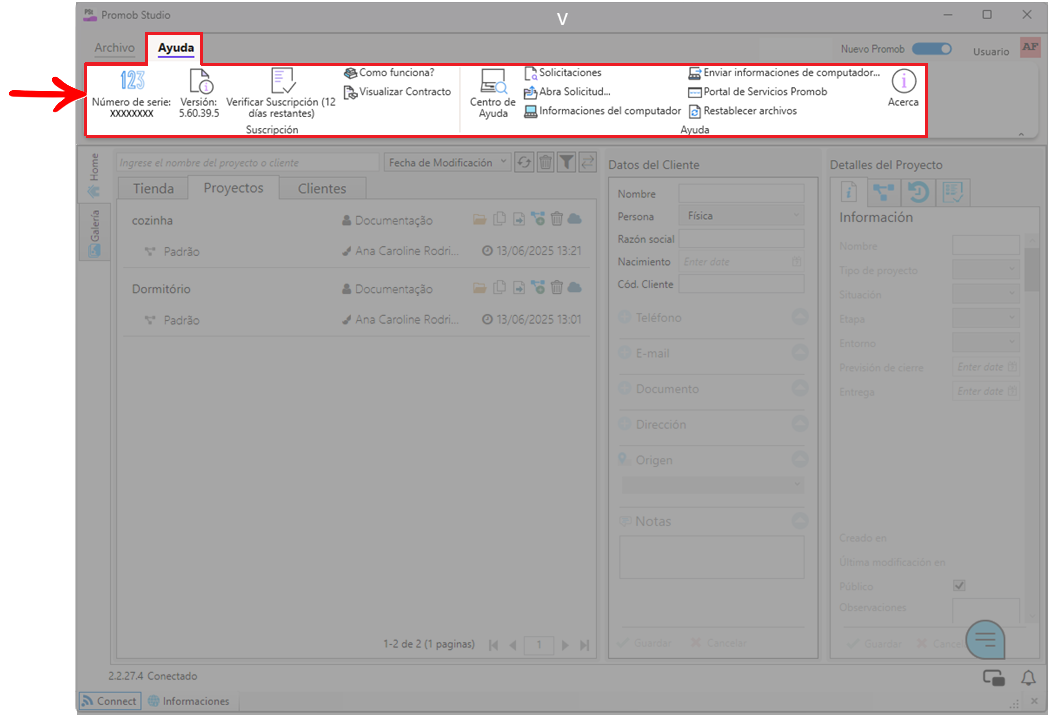
Task: Open the cozinha project folder icon
Action: 479,219
